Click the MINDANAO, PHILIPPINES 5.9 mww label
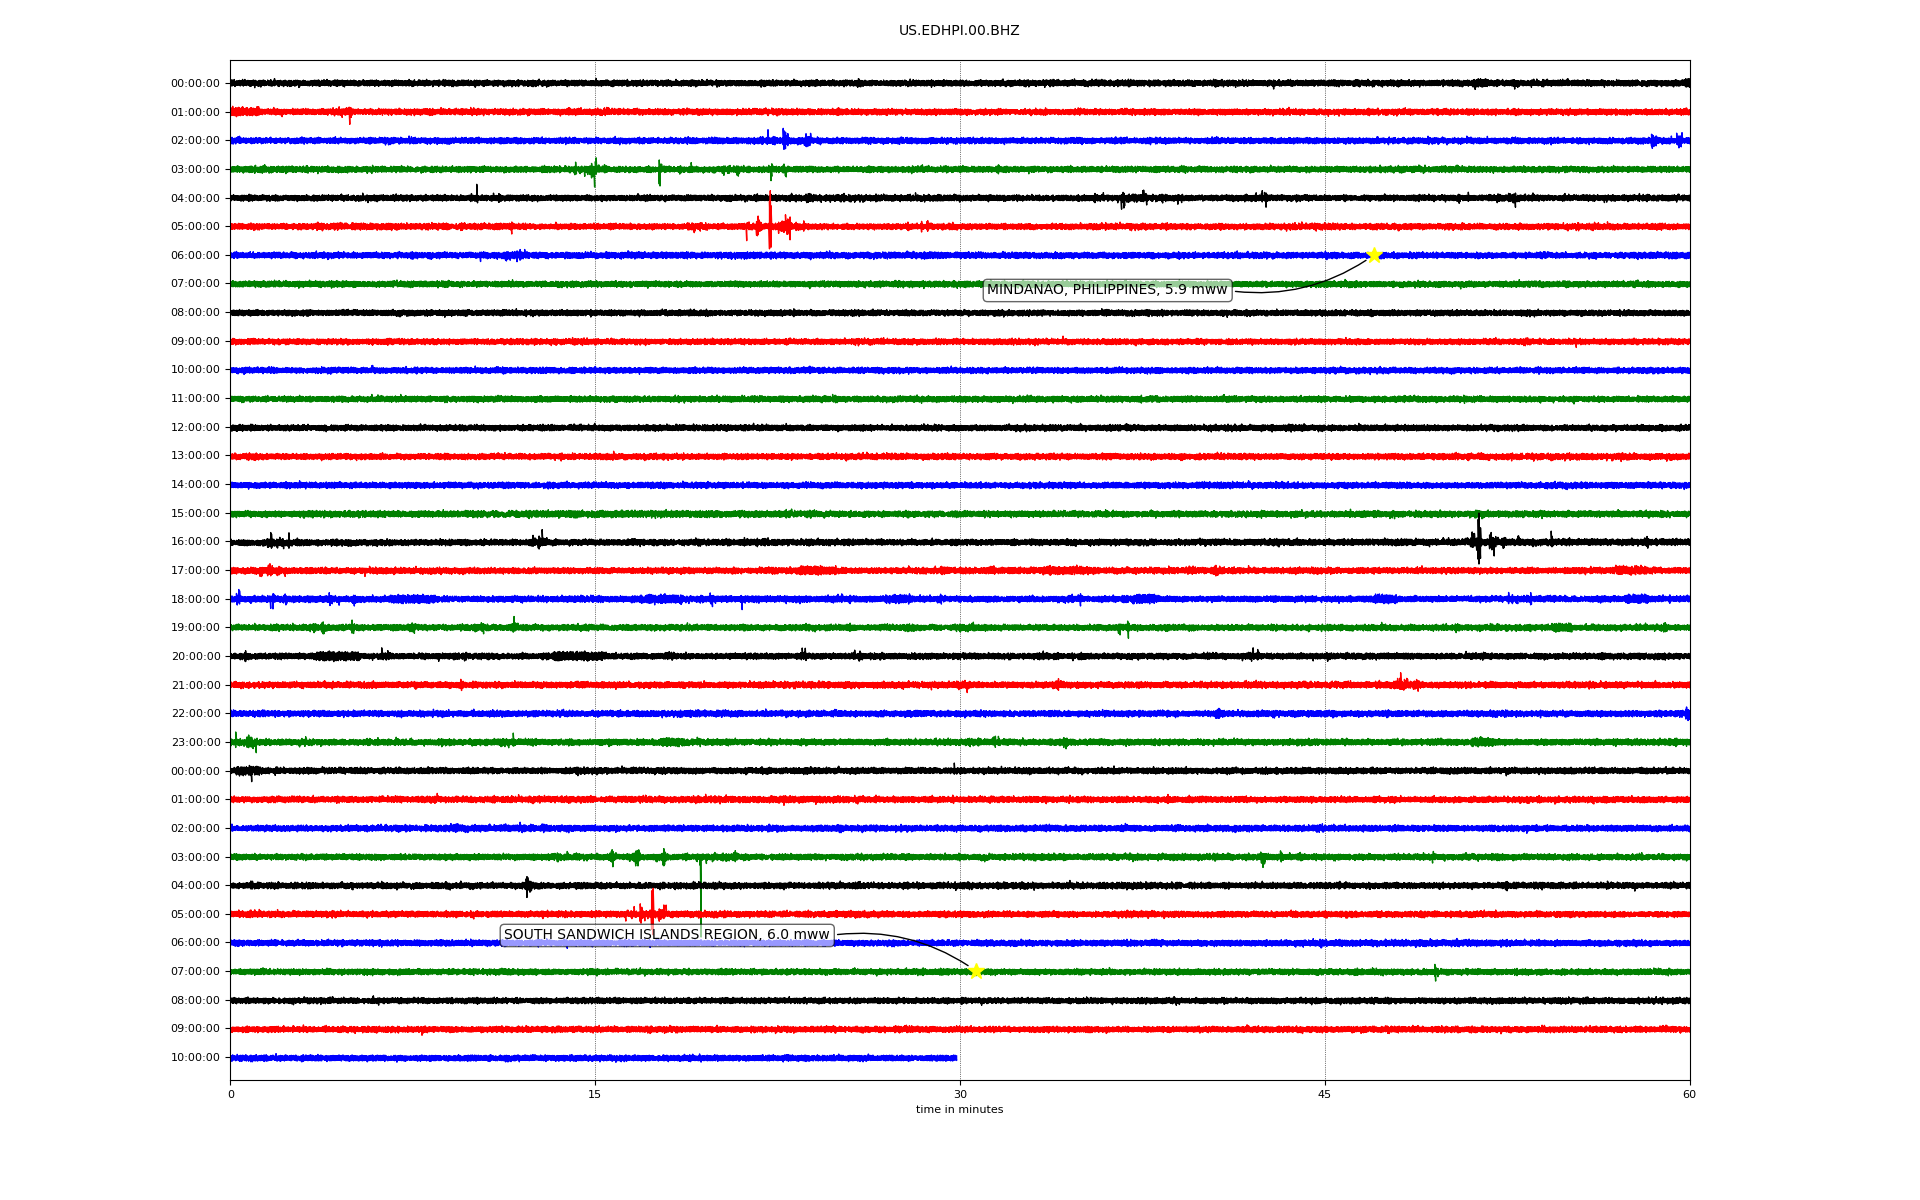Image resolution: width=1920 pixels, height=1200 pixels. click(1106, 290)
